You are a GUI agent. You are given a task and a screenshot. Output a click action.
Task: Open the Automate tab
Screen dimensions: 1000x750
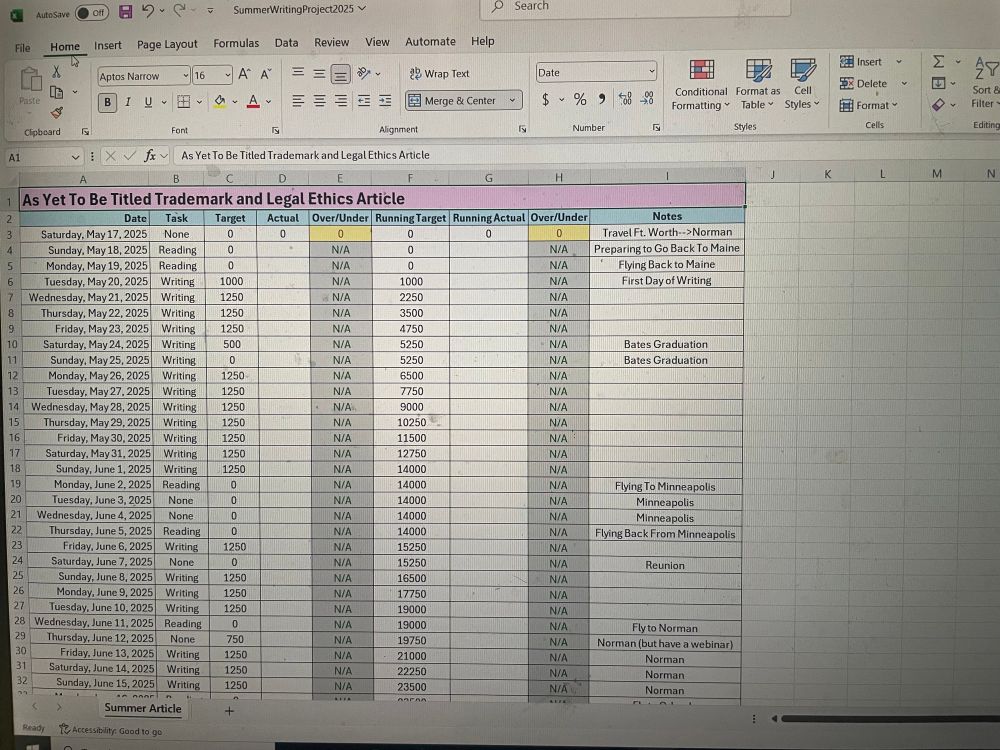430,41
